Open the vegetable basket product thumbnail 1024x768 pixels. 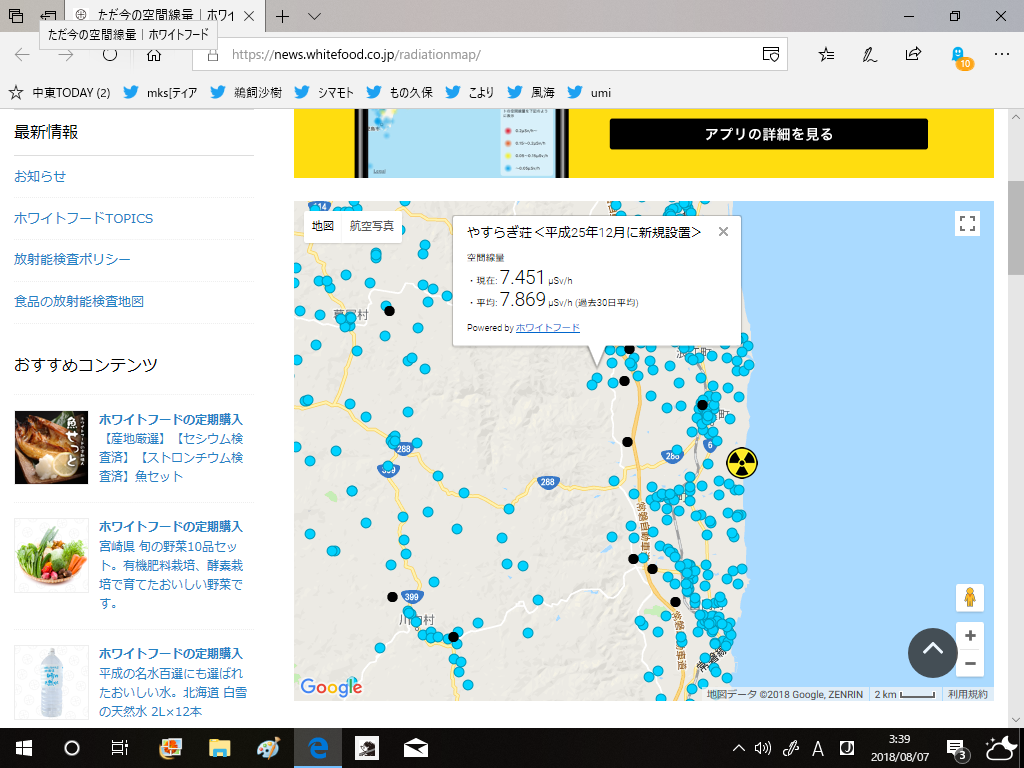click(x=52, y=555)
